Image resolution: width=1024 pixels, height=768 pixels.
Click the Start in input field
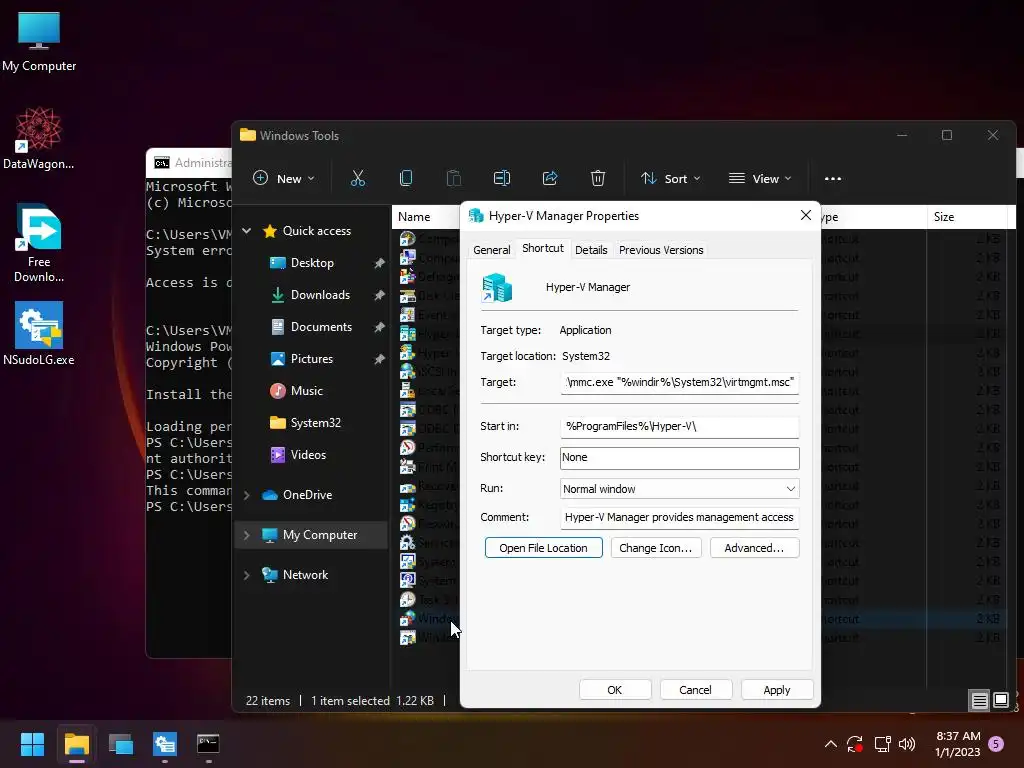pos(679,426)
